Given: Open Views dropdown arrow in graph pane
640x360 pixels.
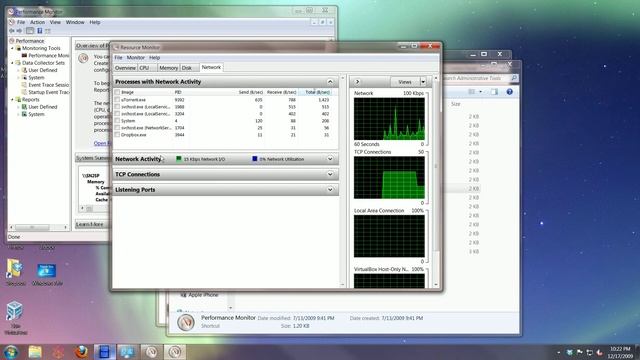Looking at the screenshot, I should [x=423, y=82].
